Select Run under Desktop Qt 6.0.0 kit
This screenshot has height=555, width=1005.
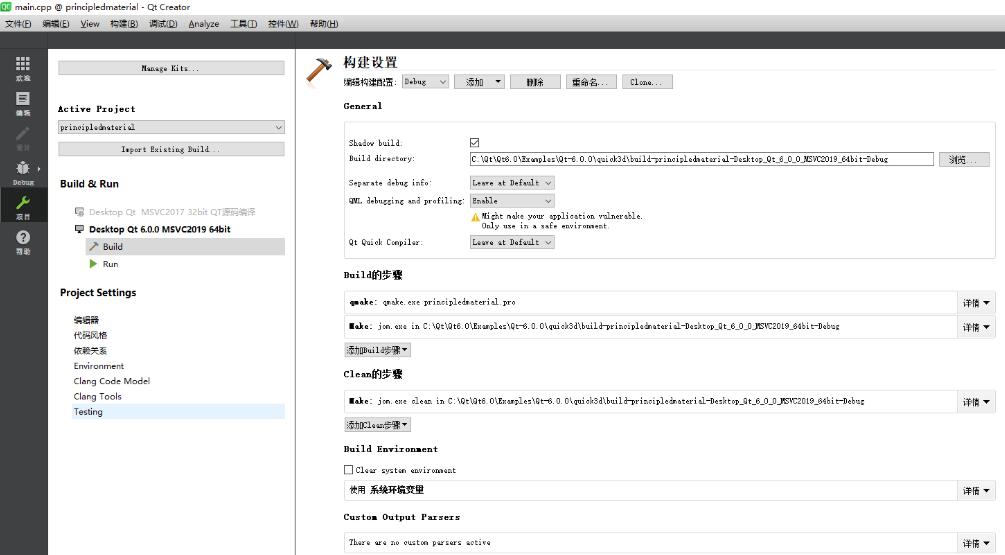click(x=110, y=263)
